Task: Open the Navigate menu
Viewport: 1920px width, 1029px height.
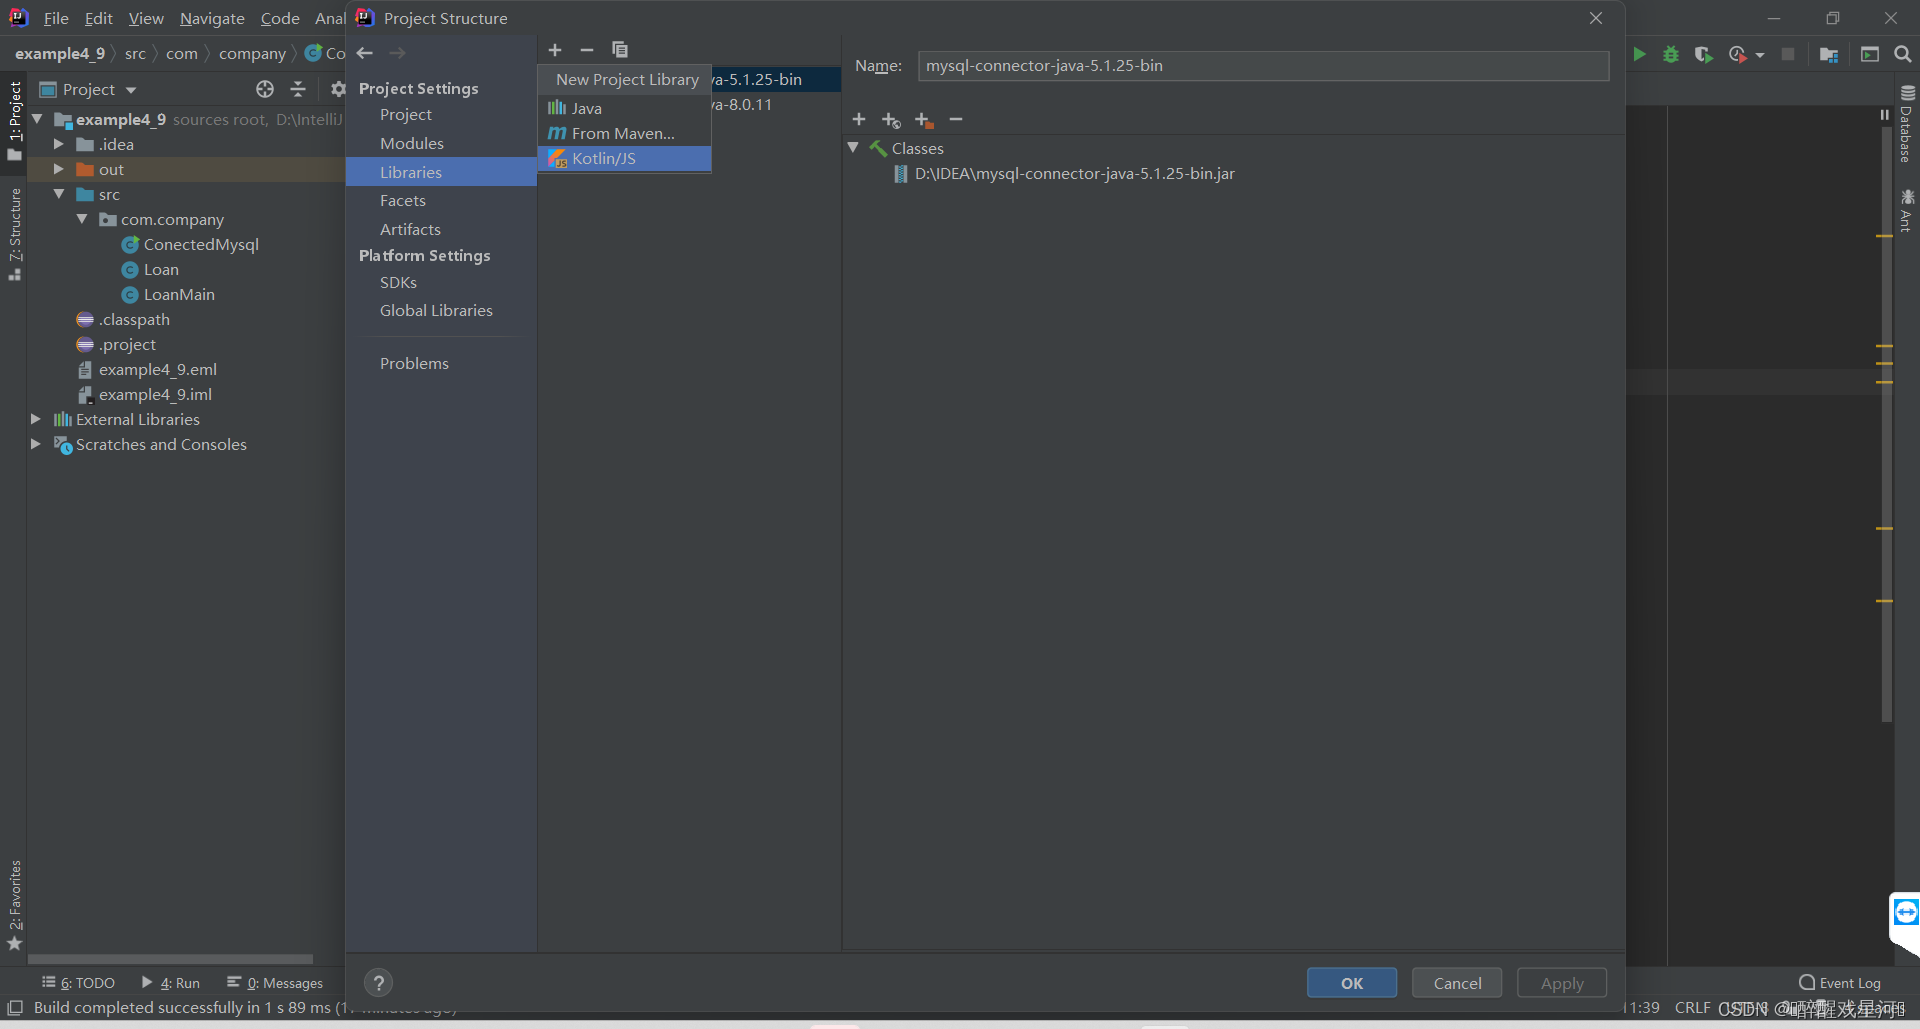Action: coord(211,18)
